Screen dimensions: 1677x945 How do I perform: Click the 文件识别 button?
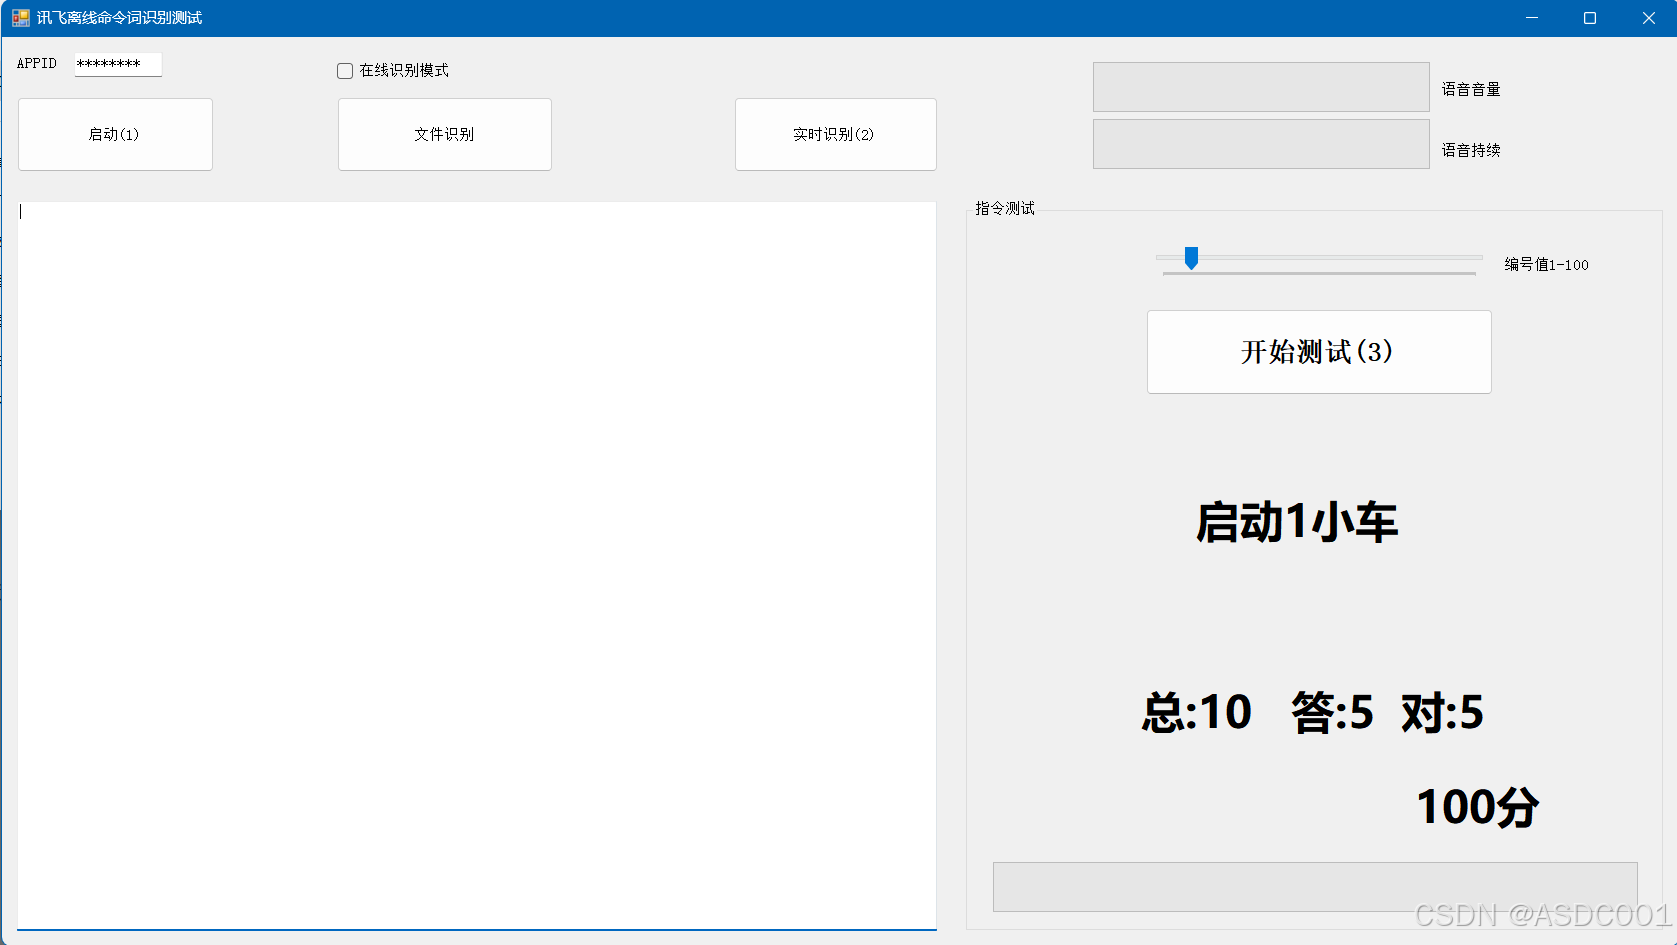point(445,134)
